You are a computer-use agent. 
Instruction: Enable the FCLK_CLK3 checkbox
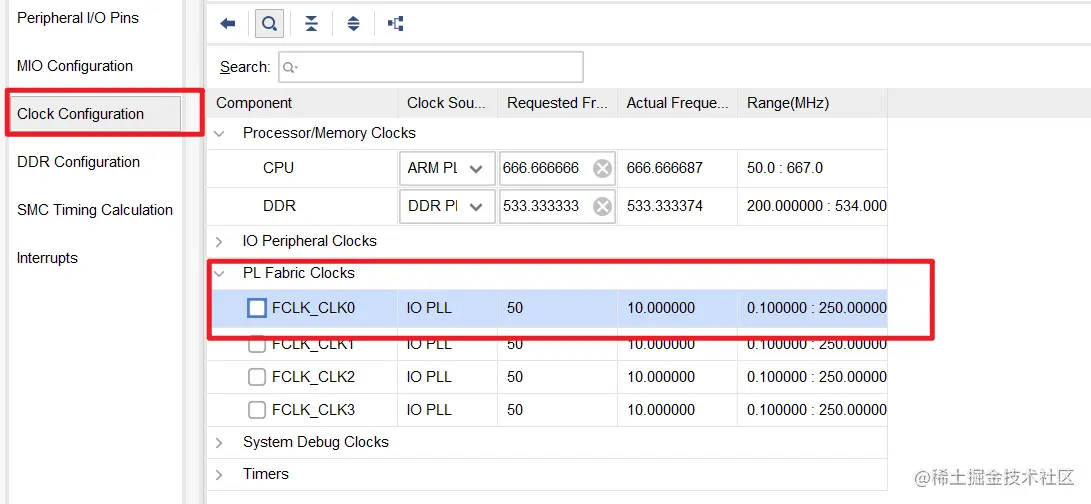coord(257,411)
